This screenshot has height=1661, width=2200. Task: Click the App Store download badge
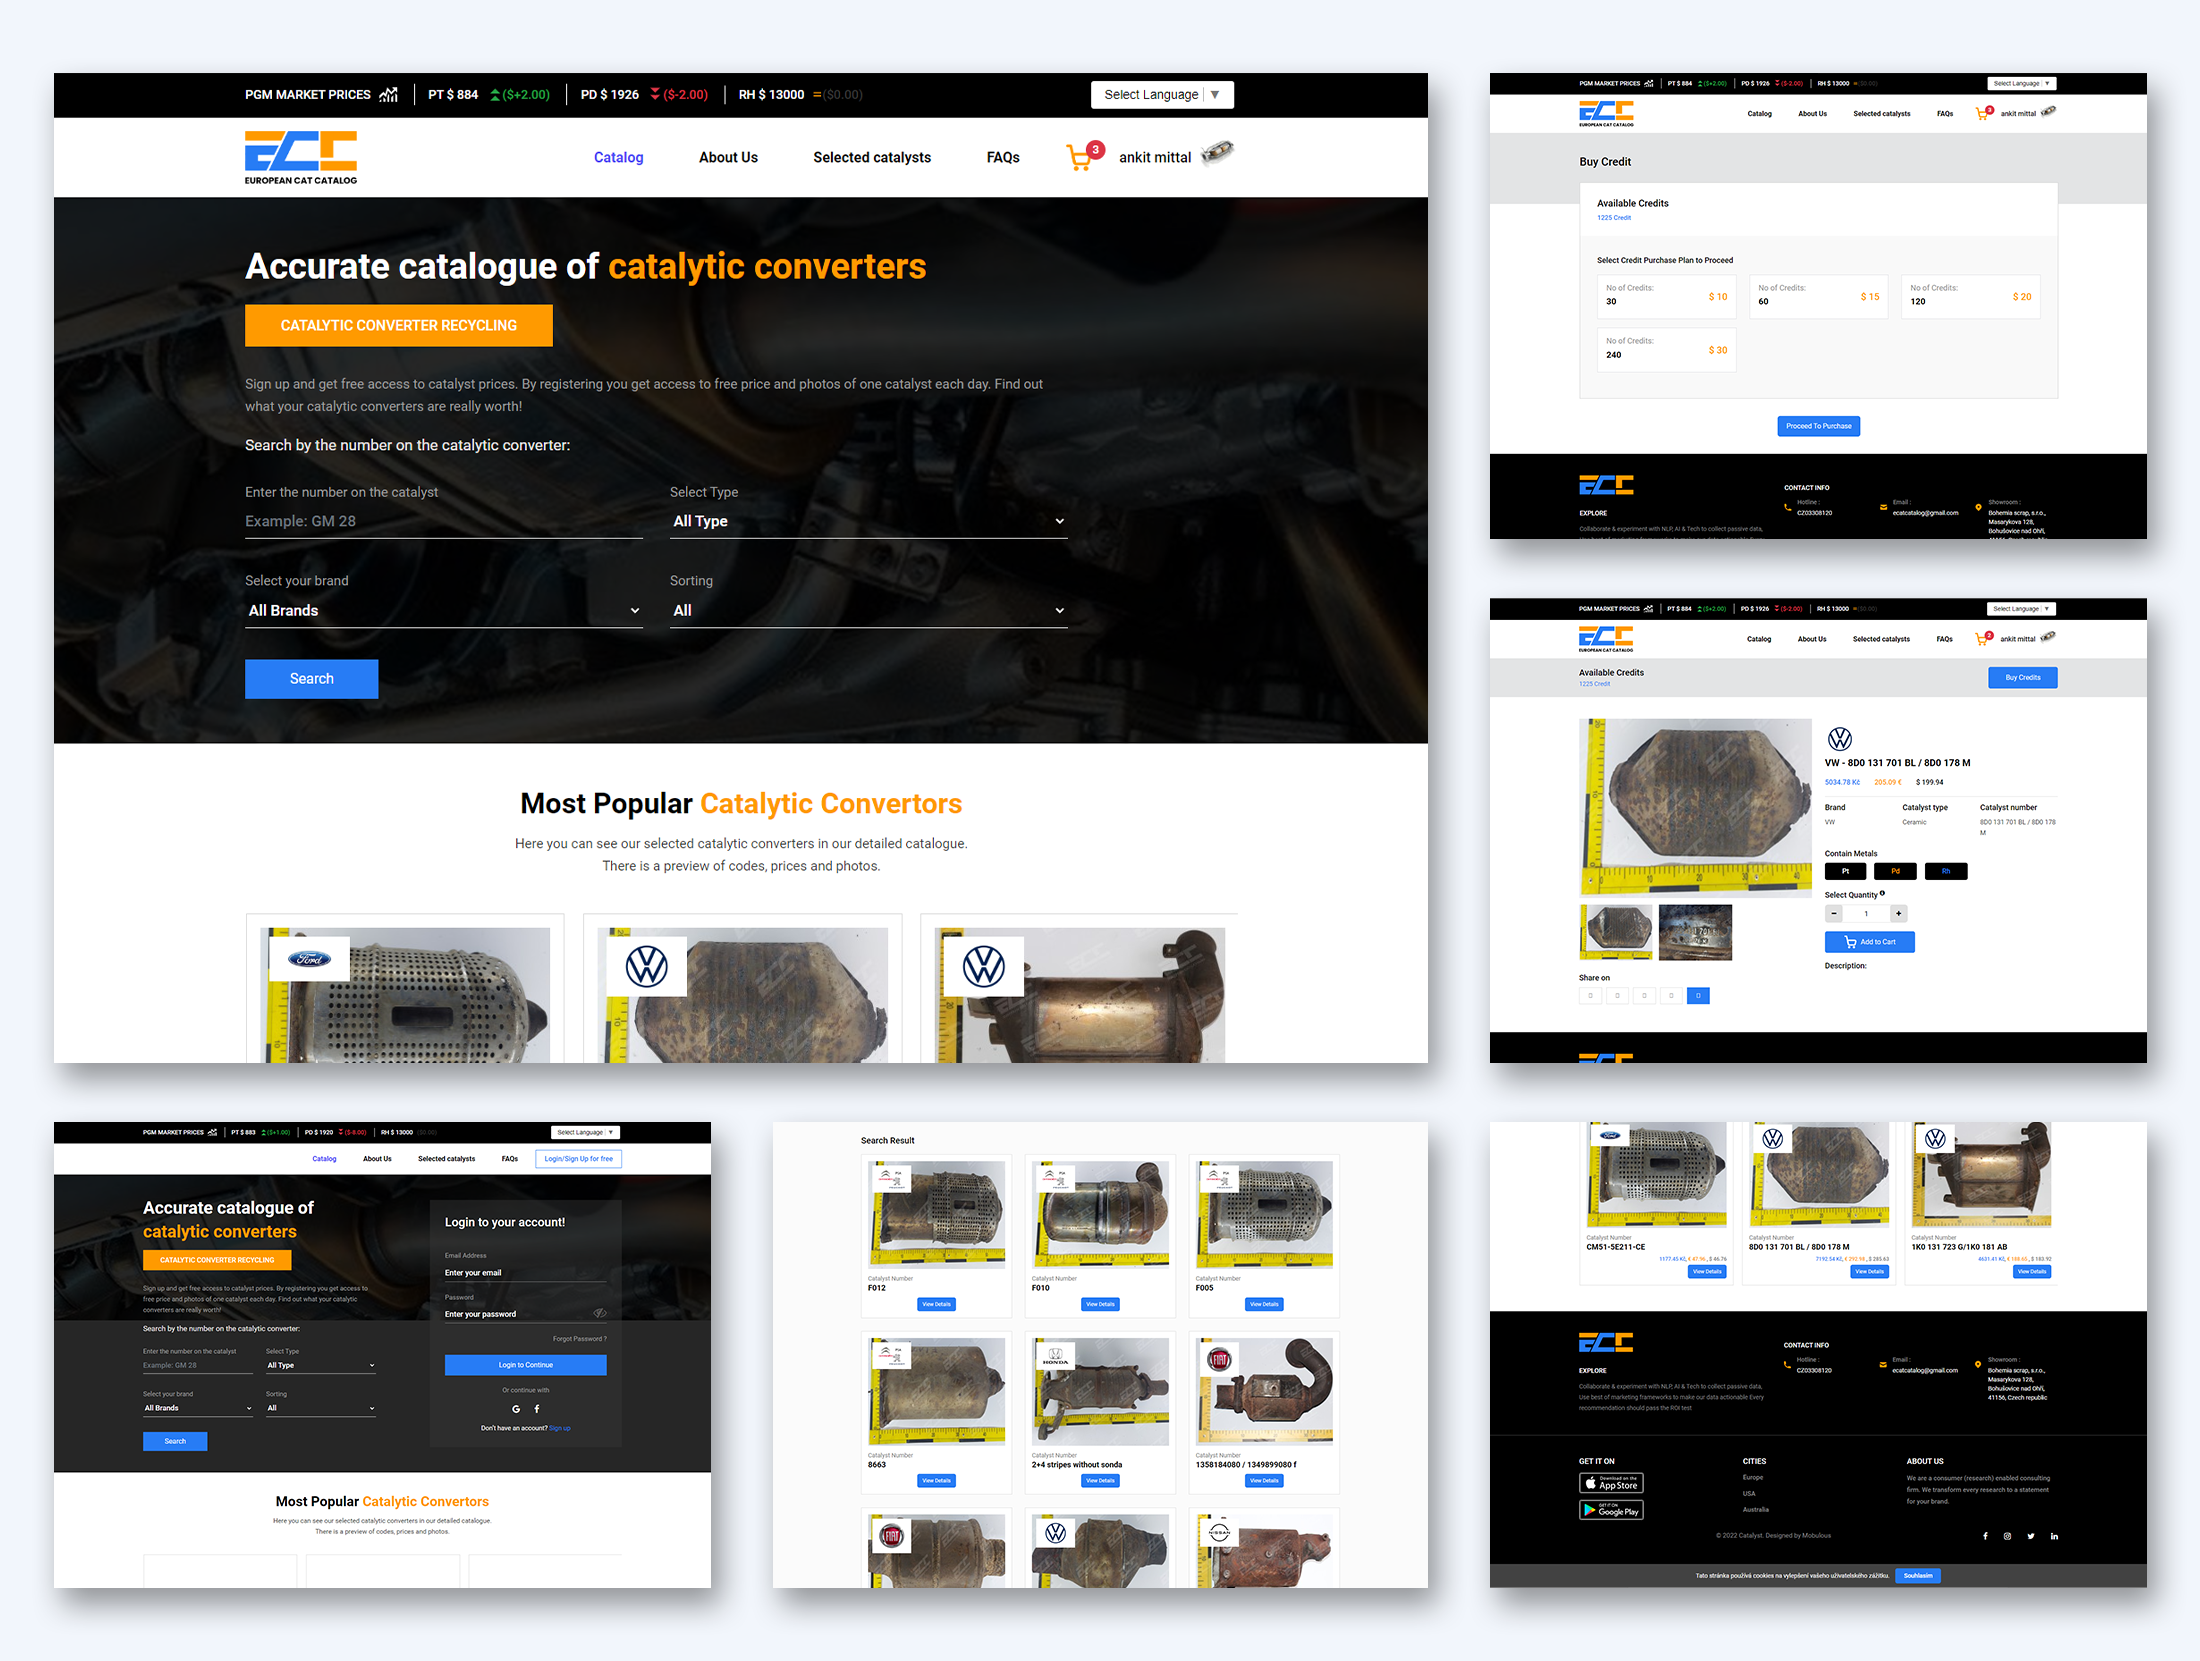pyautogui.click(x=1611, y=1483)
